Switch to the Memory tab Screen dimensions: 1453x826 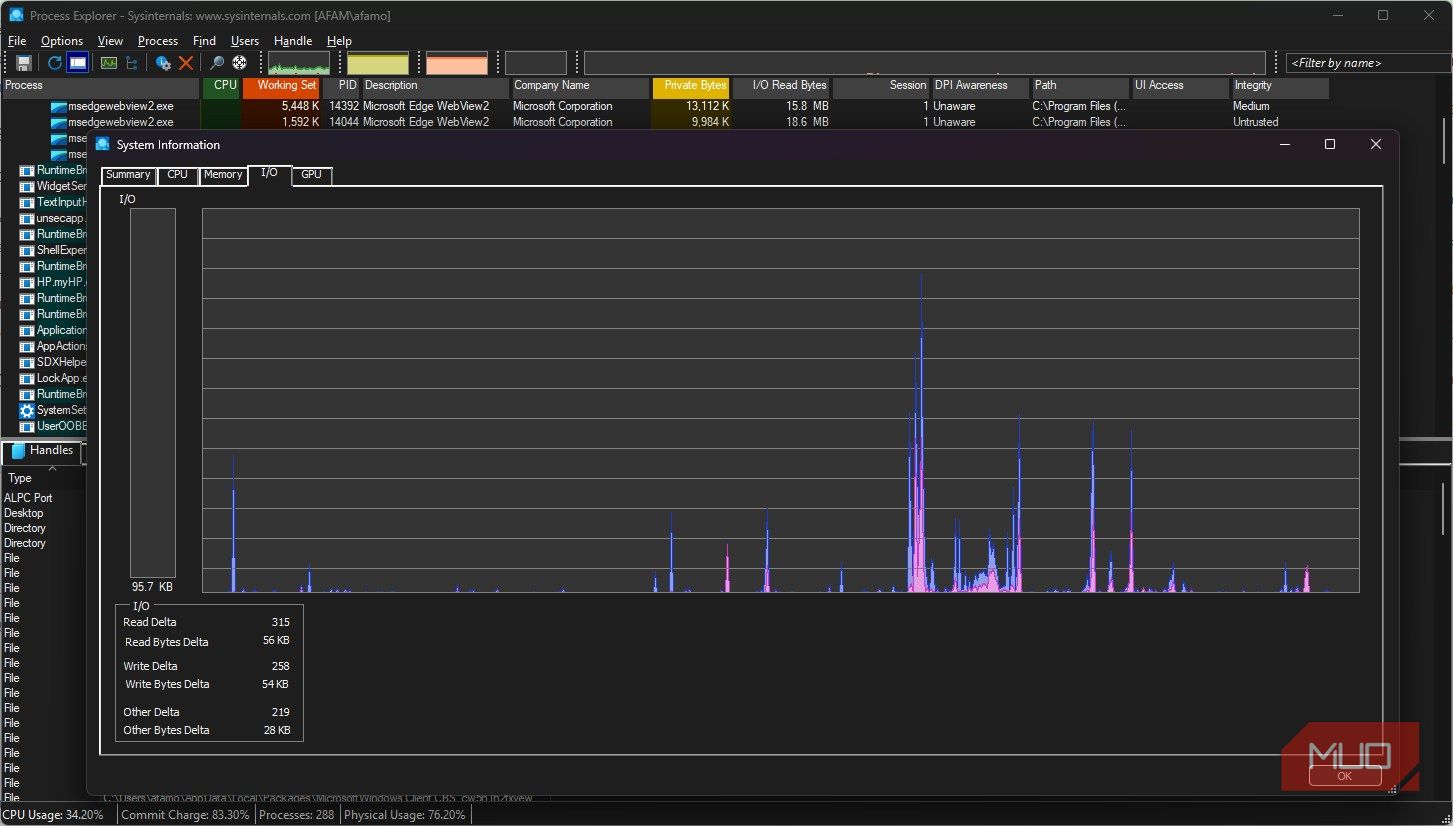(223, 175)
